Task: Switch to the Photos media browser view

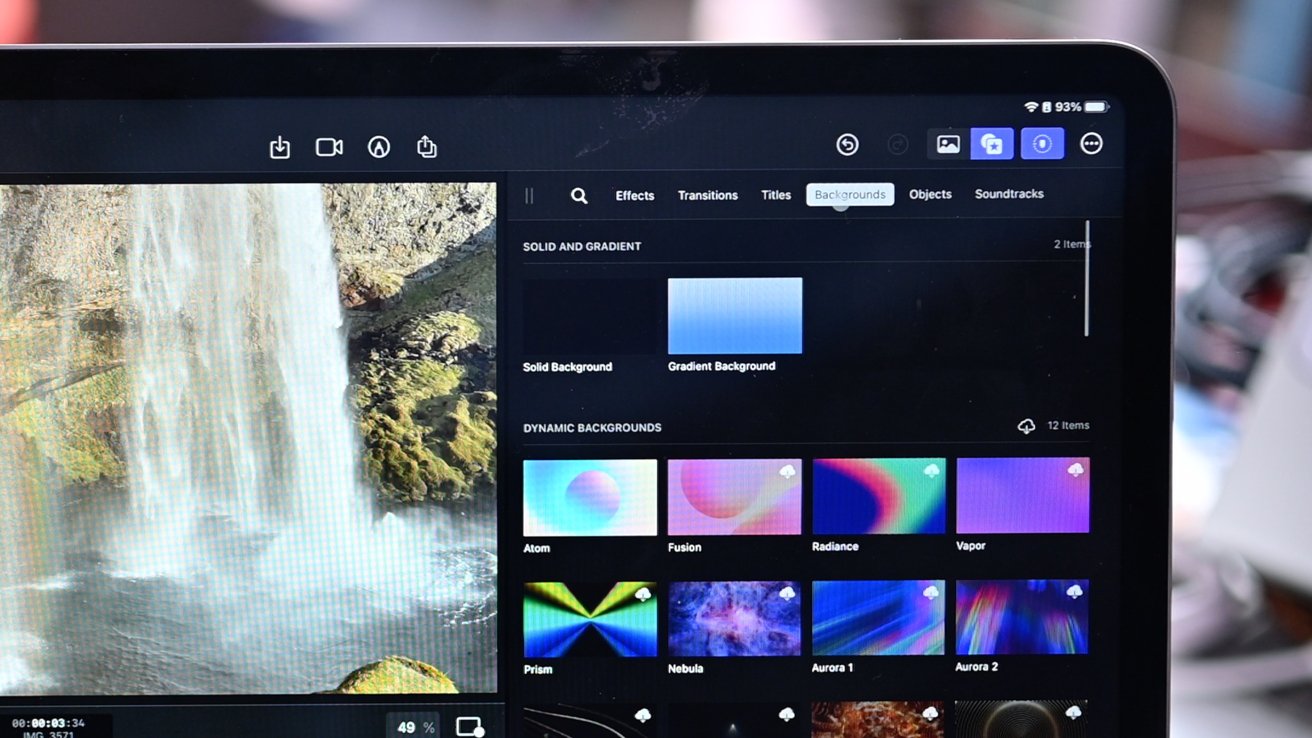Action: (x=947, y=143)
